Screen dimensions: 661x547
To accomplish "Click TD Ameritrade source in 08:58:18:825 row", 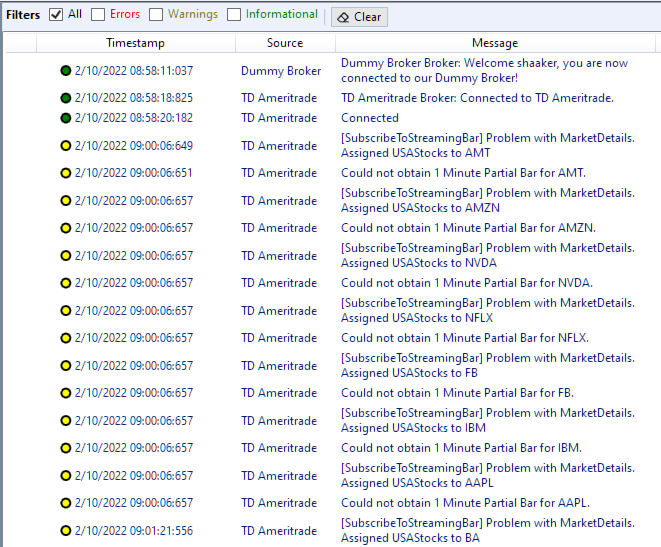I will coord(279,98).
